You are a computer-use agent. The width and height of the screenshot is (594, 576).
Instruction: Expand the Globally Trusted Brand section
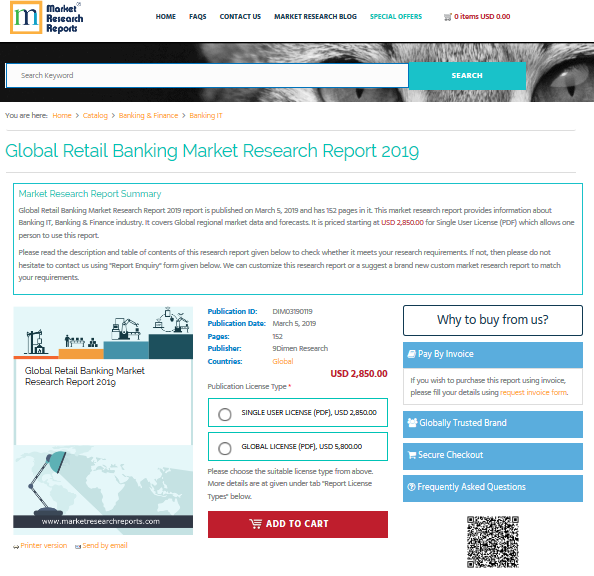click(493, 424)
